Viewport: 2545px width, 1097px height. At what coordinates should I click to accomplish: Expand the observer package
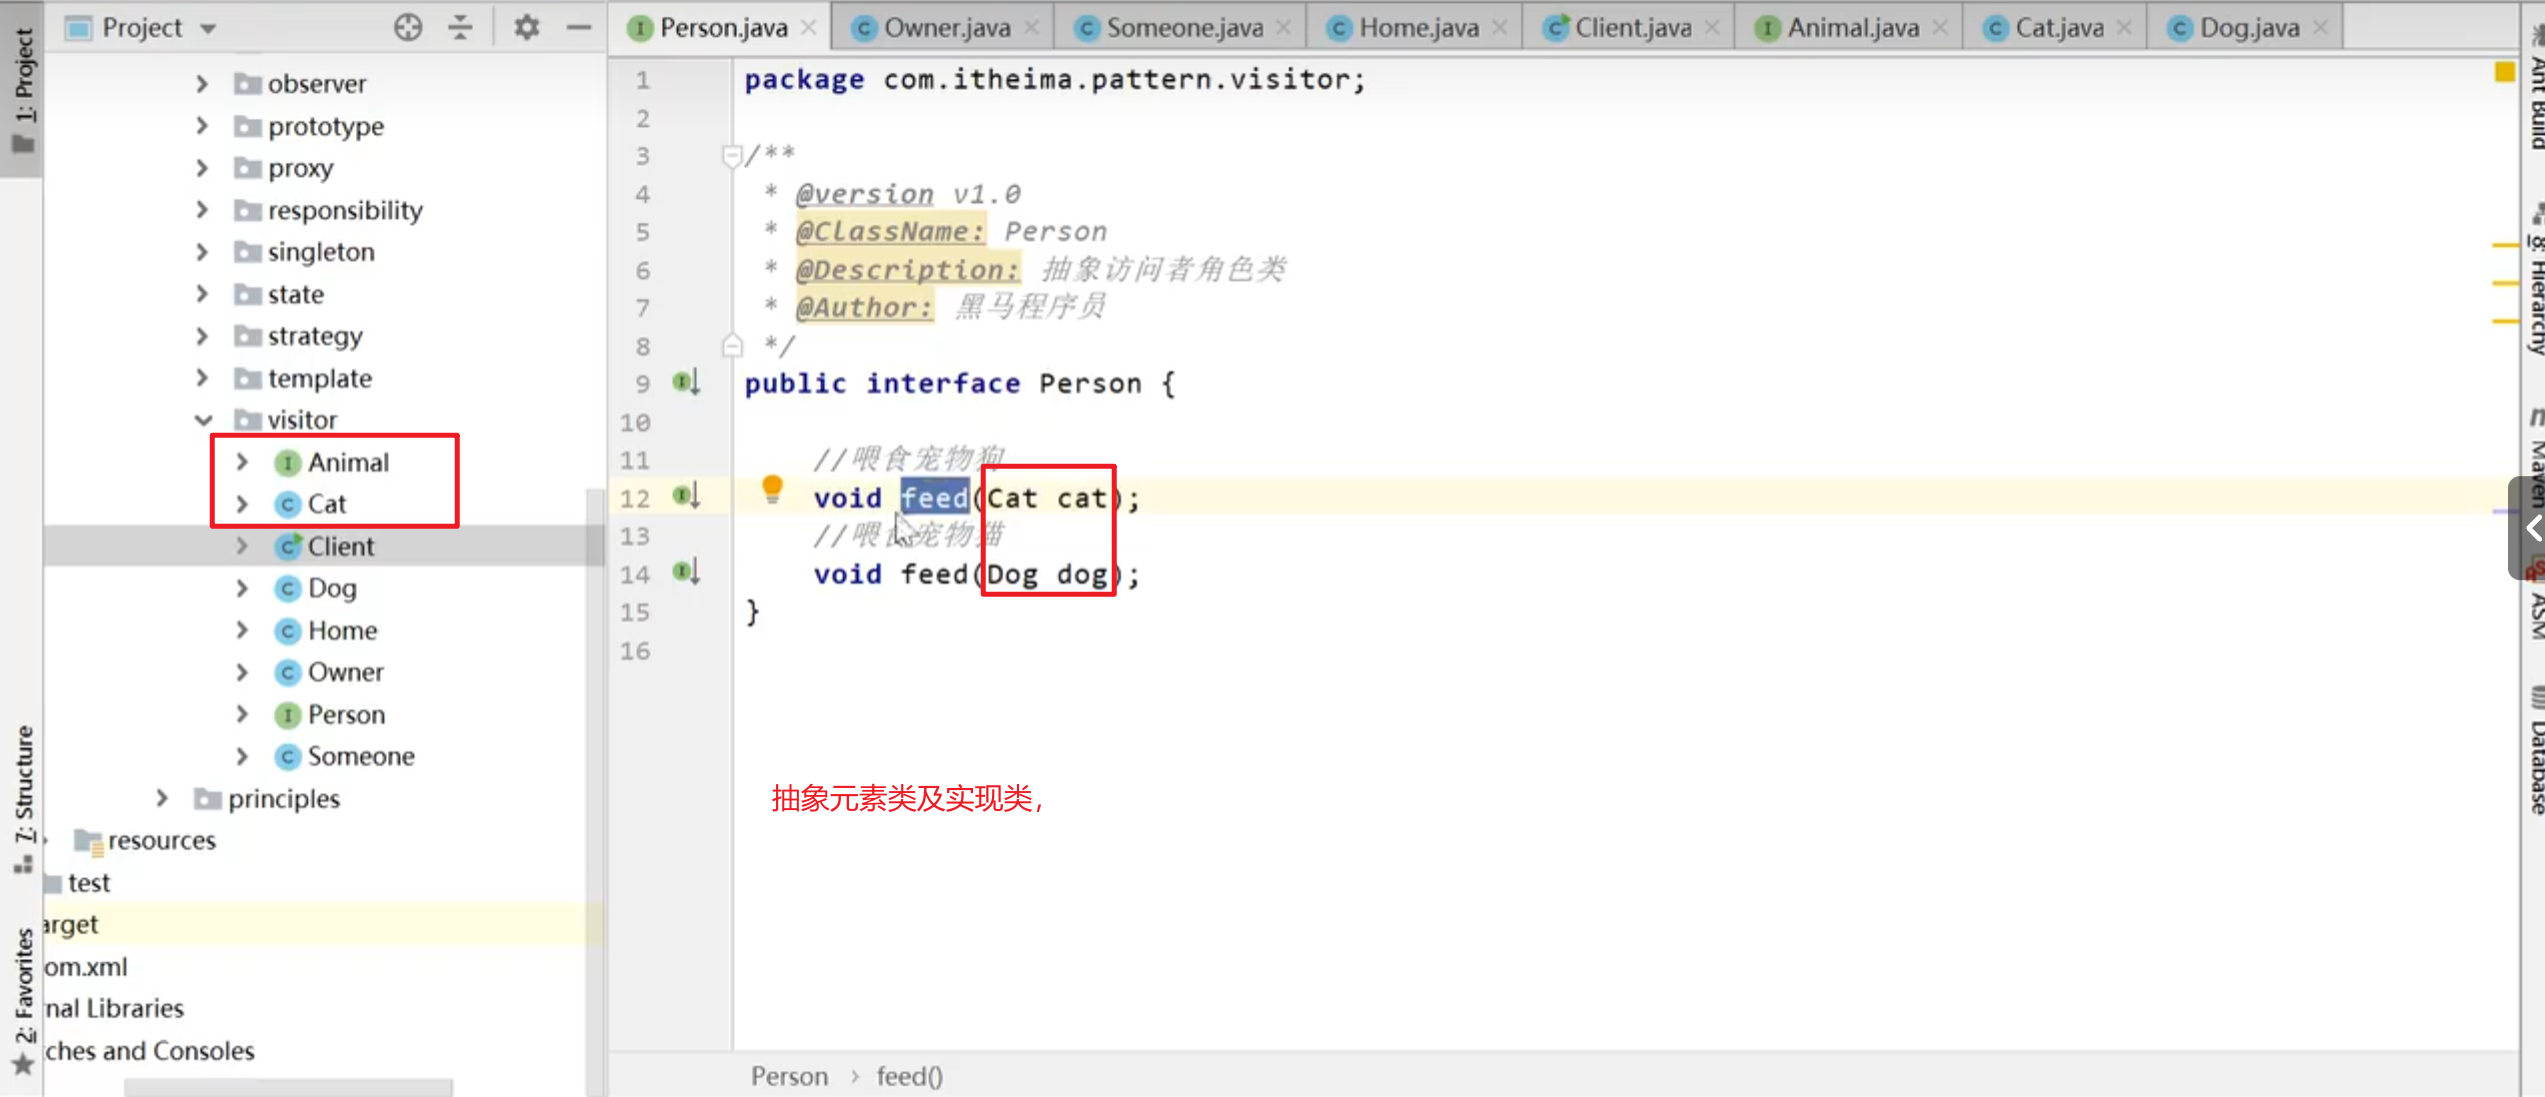202,83
